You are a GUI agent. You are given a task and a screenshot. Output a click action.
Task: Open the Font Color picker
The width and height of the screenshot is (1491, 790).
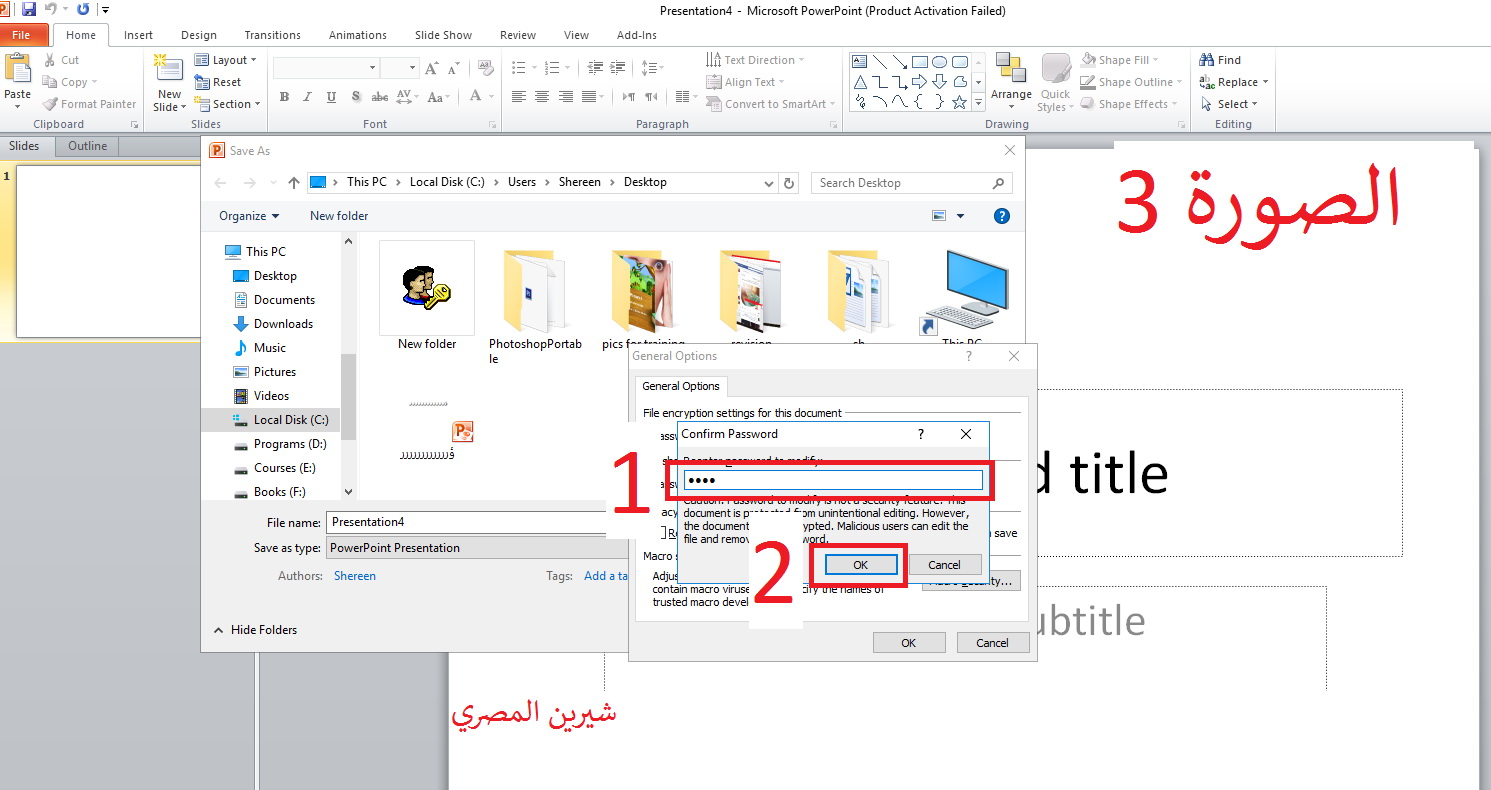click(477, 97)
